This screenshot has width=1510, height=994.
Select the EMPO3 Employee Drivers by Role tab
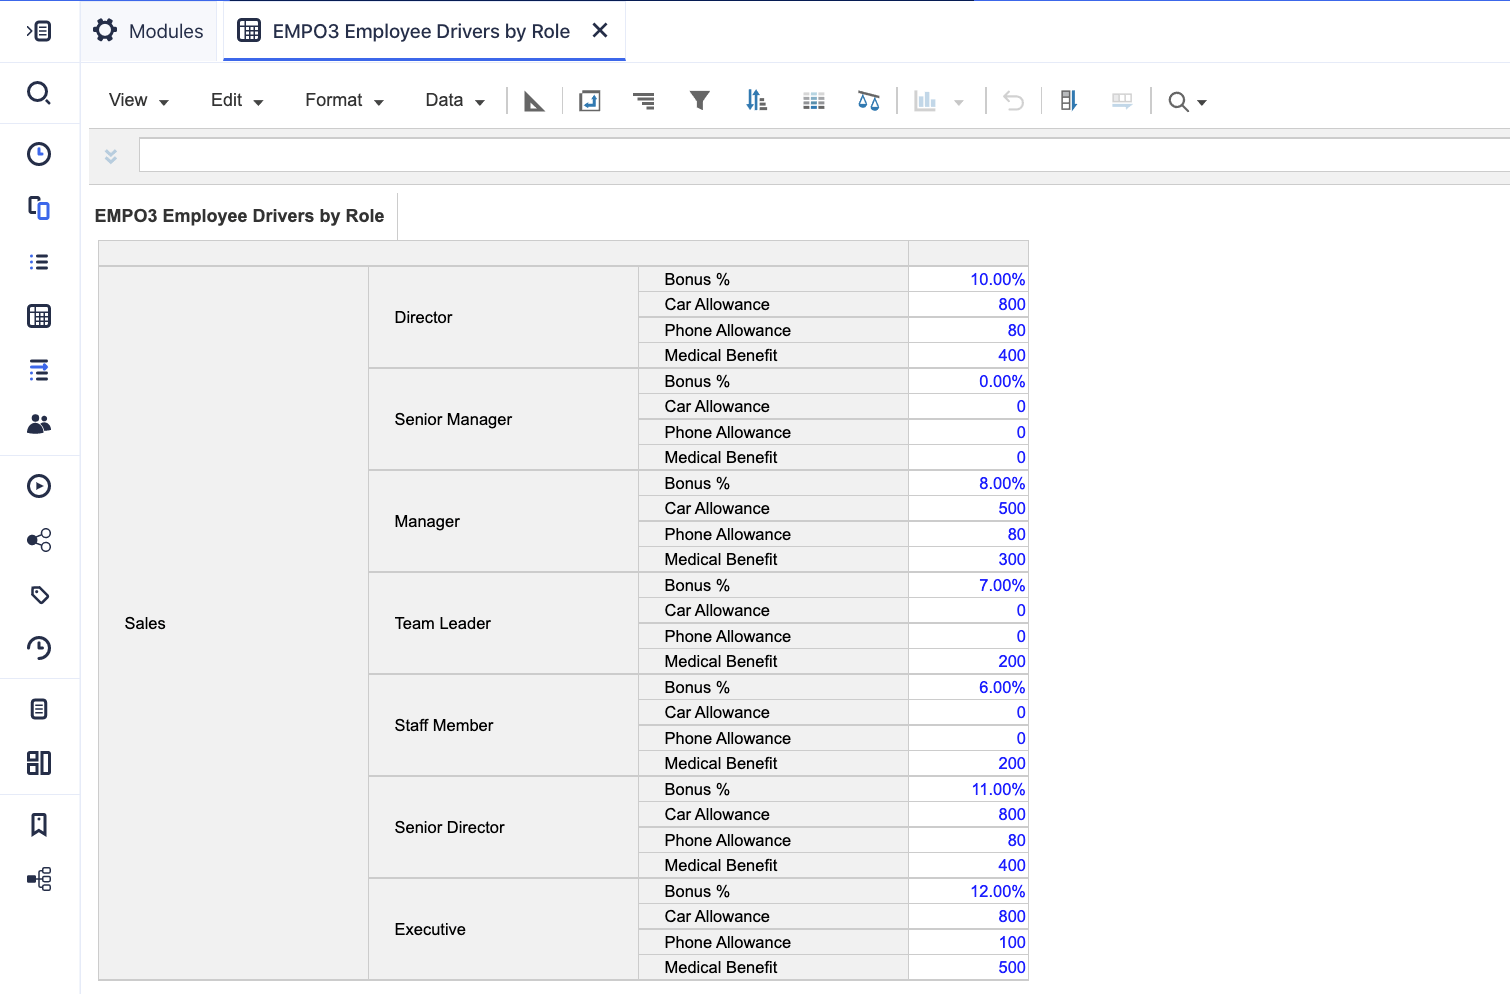410,30
